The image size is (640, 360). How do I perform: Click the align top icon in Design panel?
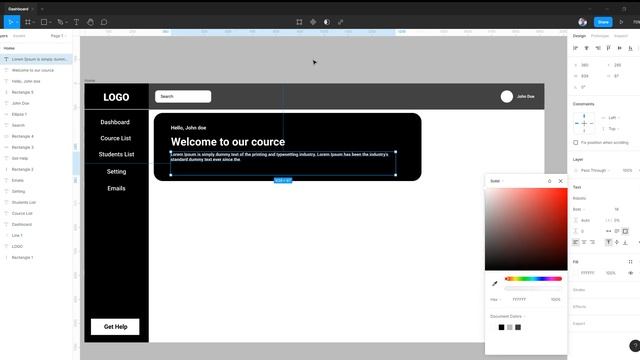tap(609, 48)
